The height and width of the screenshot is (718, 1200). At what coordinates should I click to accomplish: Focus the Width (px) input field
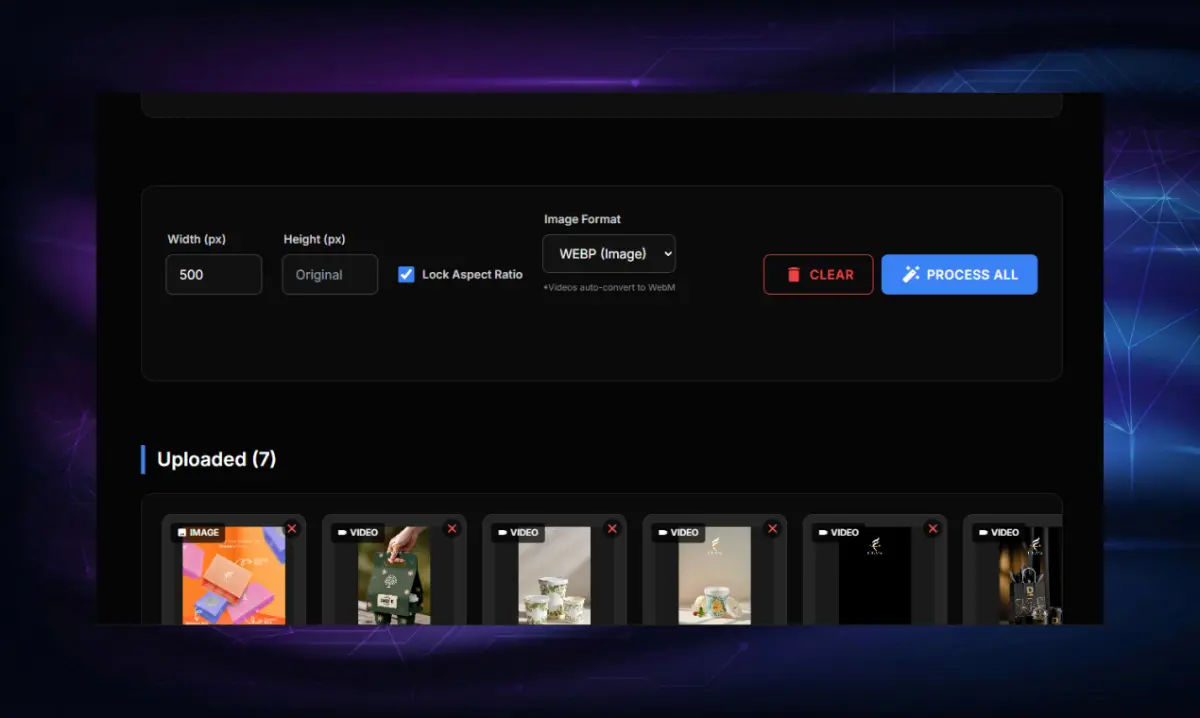pos(214,274)
